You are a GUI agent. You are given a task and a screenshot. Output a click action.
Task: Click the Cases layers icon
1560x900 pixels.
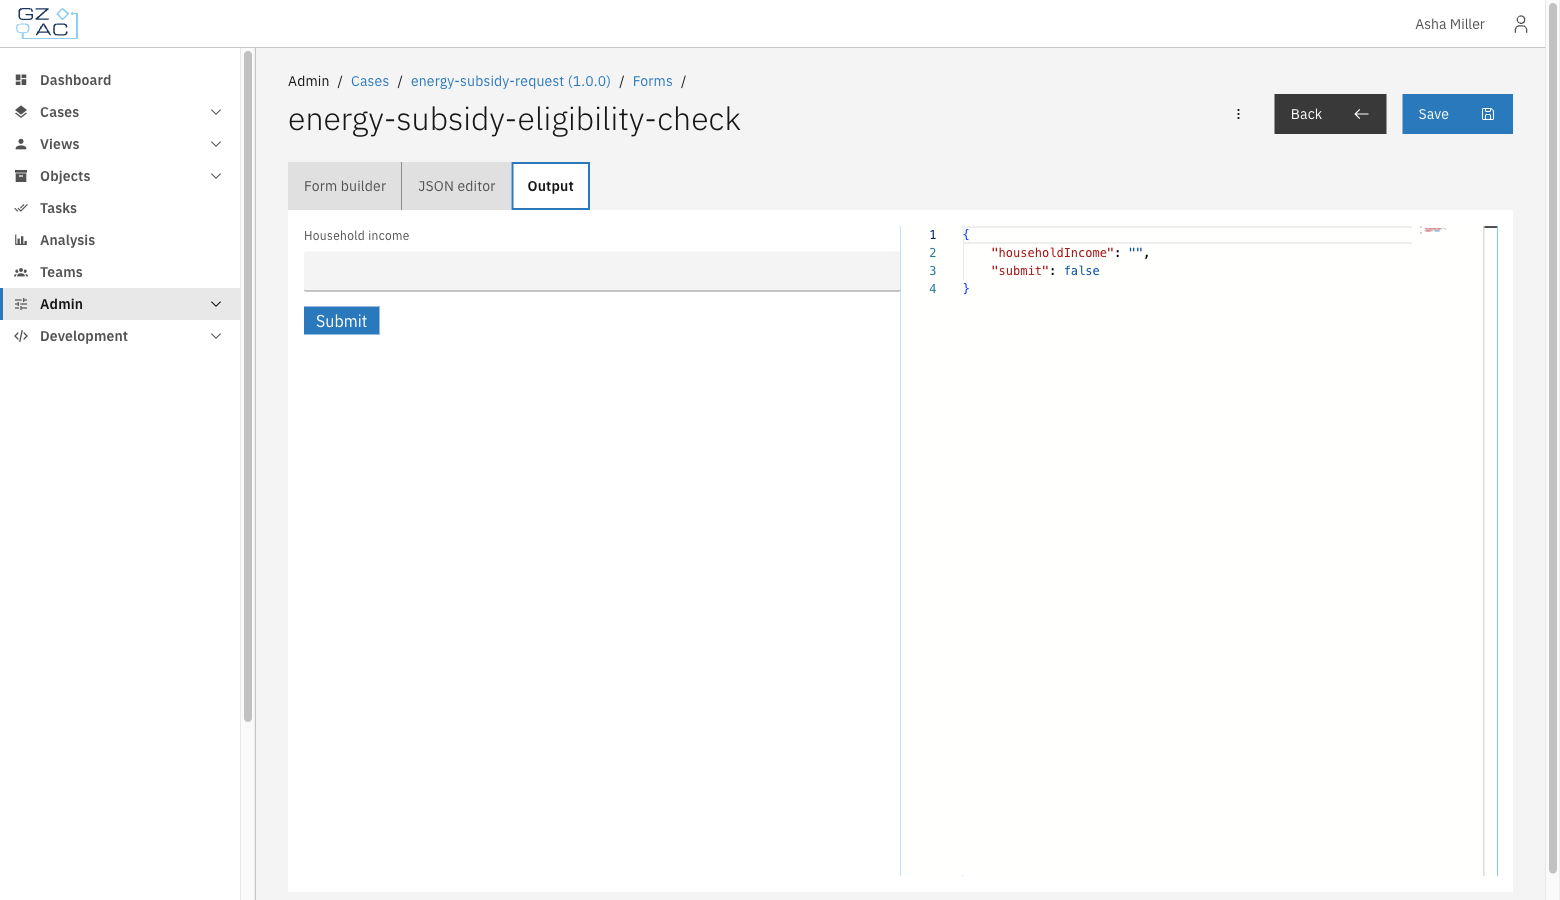click(x=21, y=112)
